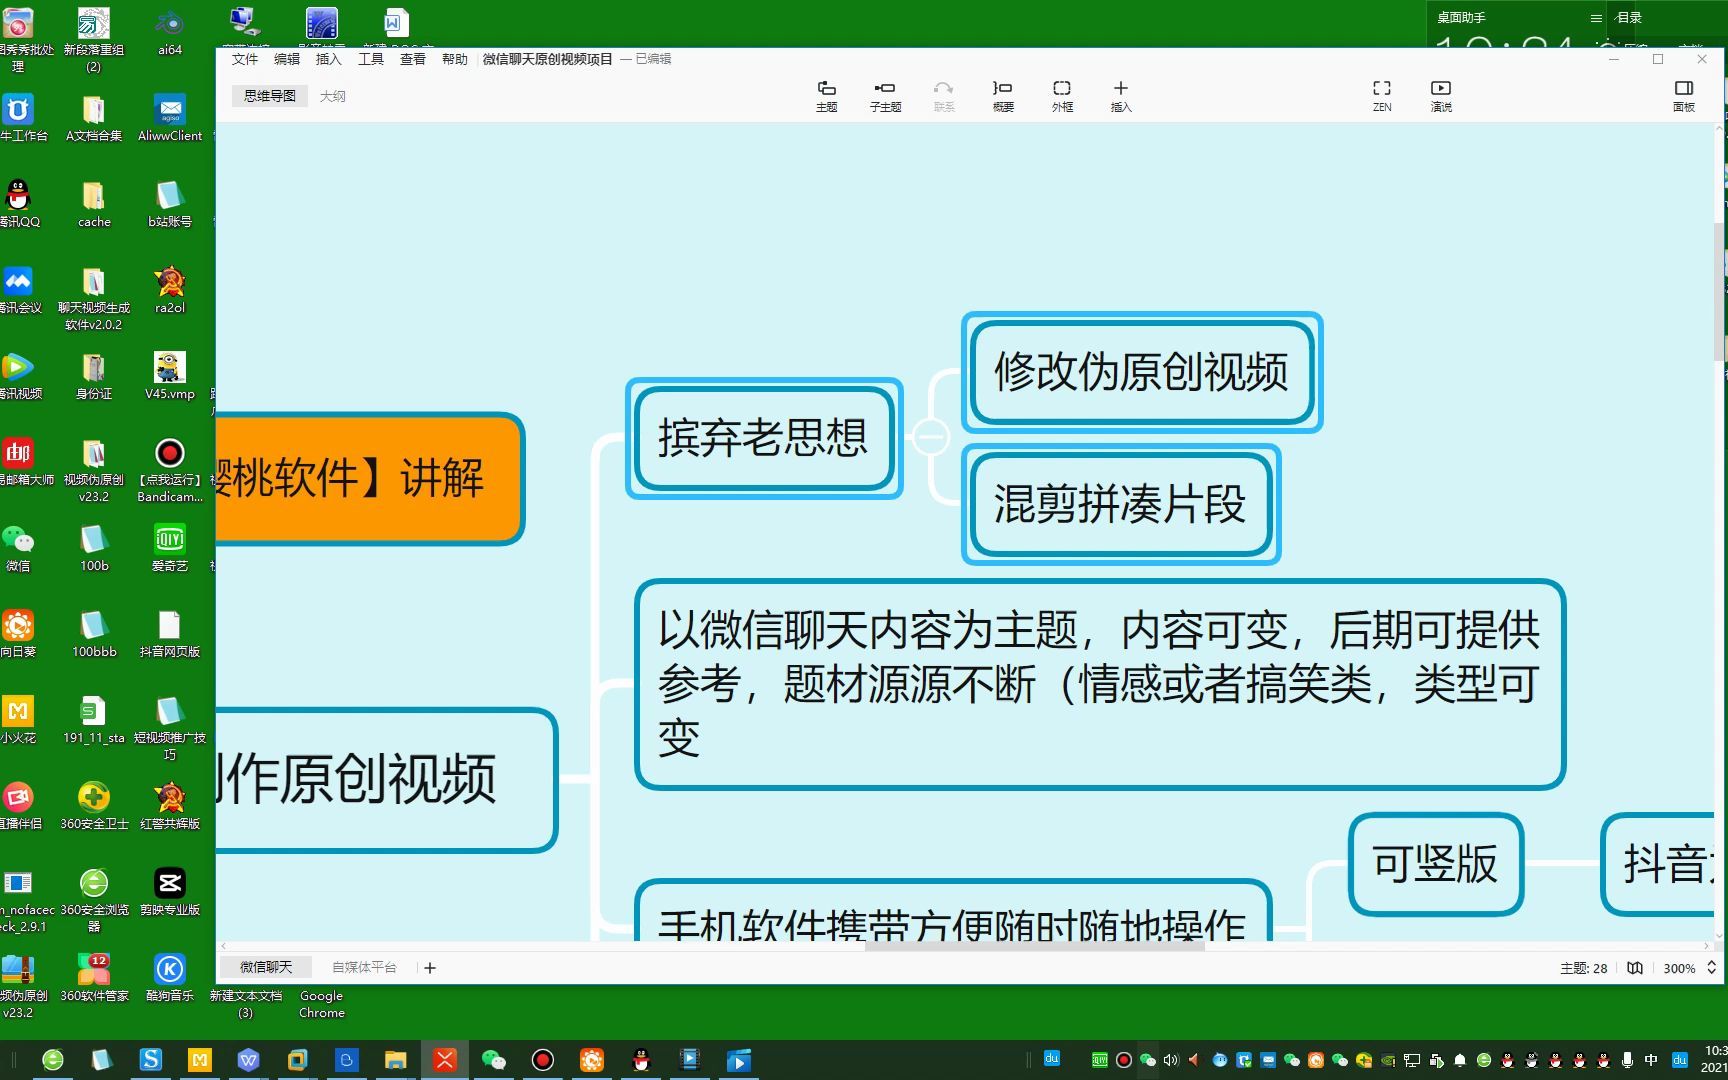The width and height of the screenshot is (1728, 1080).
Task: Open the 360软件管家 desktop icon
Action: tap(94, 978)
